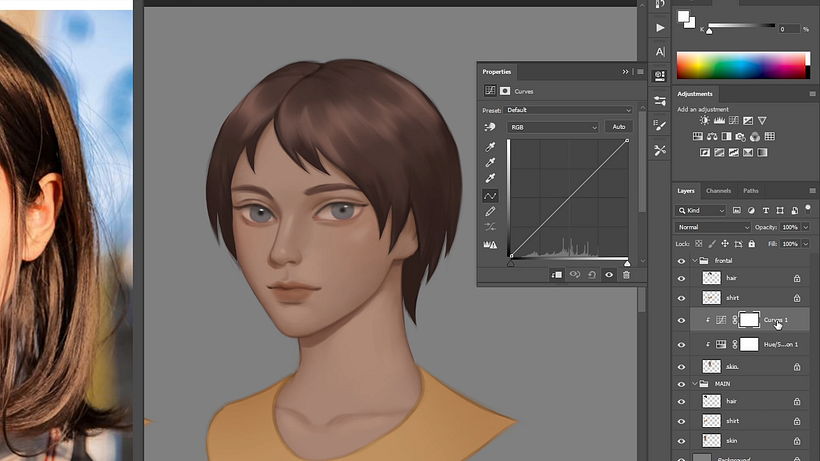
Task: Add a Color Balance adjustment
Action: [712, 136]
